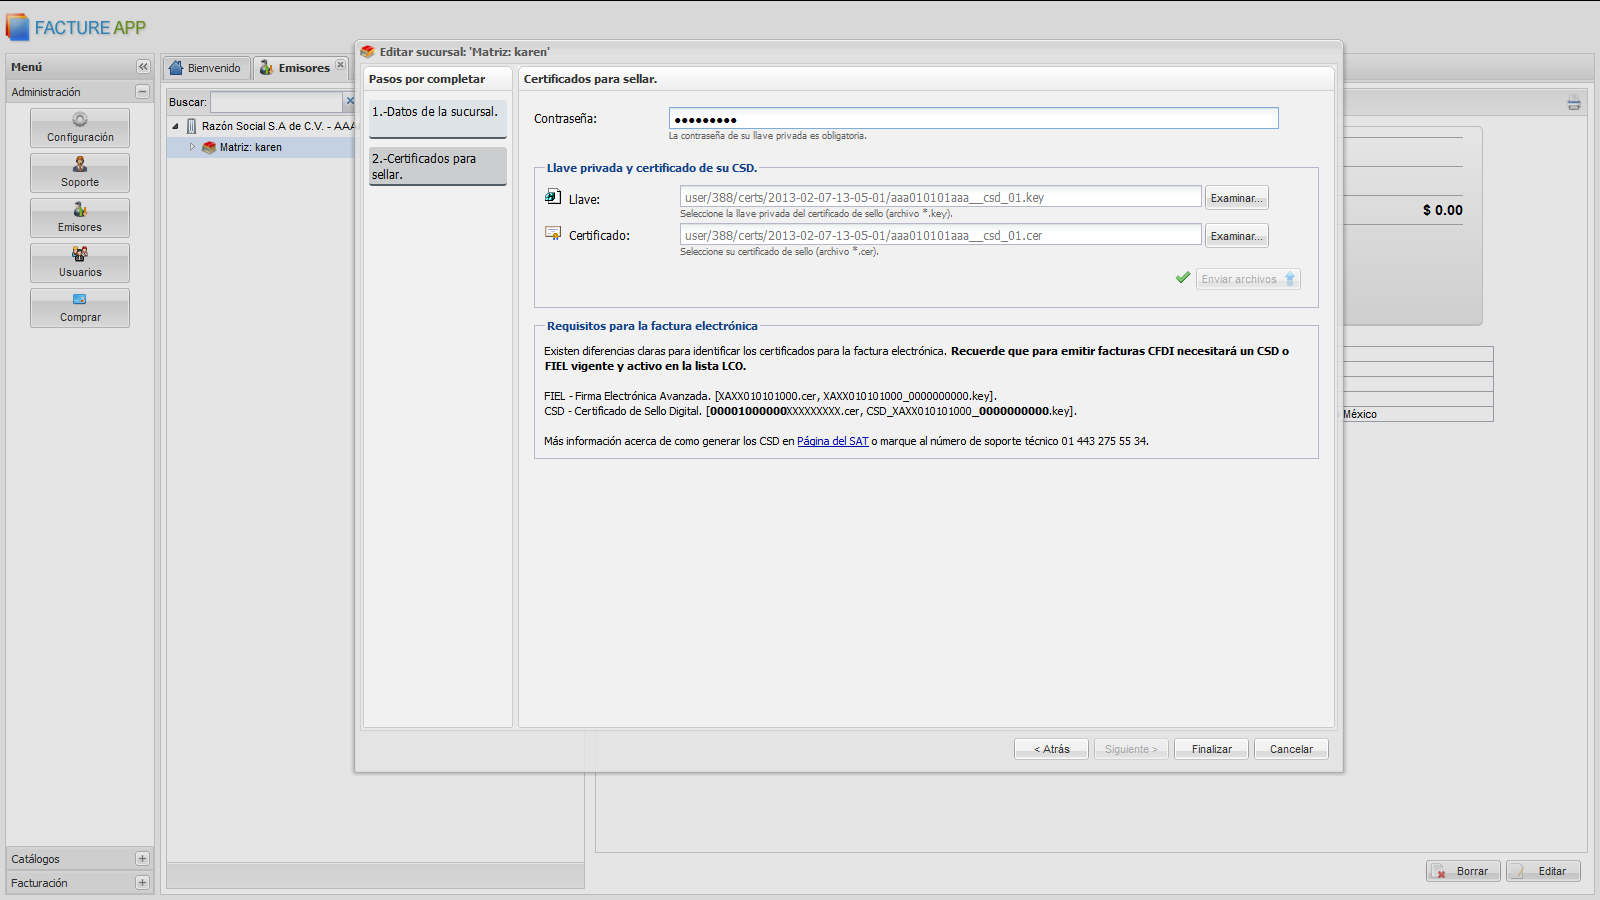Browse for the Llave private key file

point(1236,198)
